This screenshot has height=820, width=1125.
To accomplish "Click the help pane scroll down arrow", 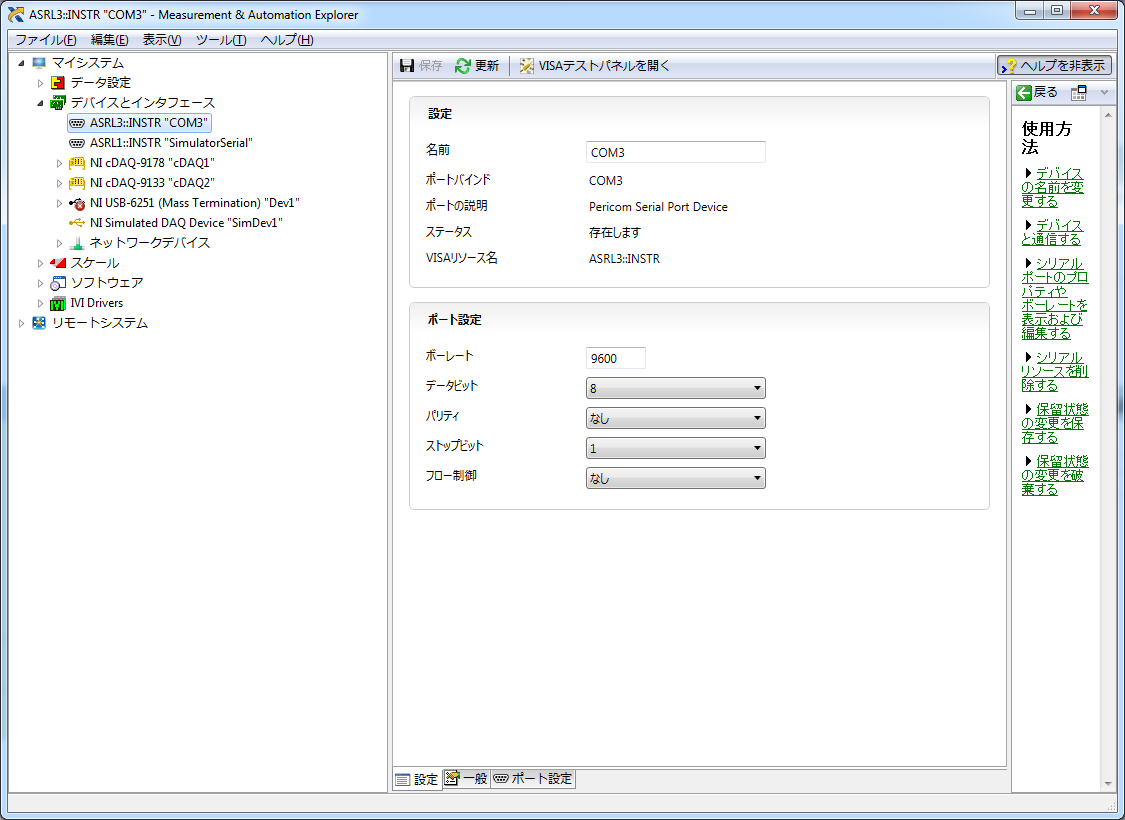I will 1108,783.
